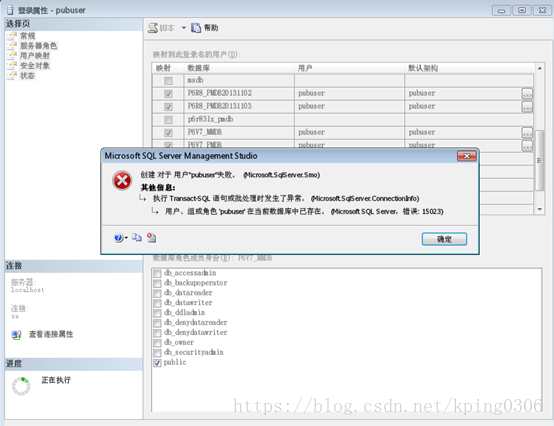Image resolution: width=554 pixels, height=426 pixels.
Task: Click the 用户映射 page icon
Action: pos(12,55)
